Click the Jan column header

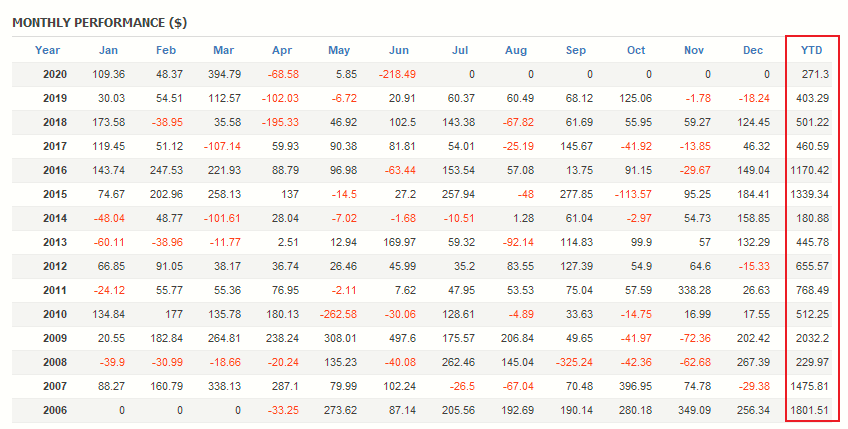coord(110,50)
